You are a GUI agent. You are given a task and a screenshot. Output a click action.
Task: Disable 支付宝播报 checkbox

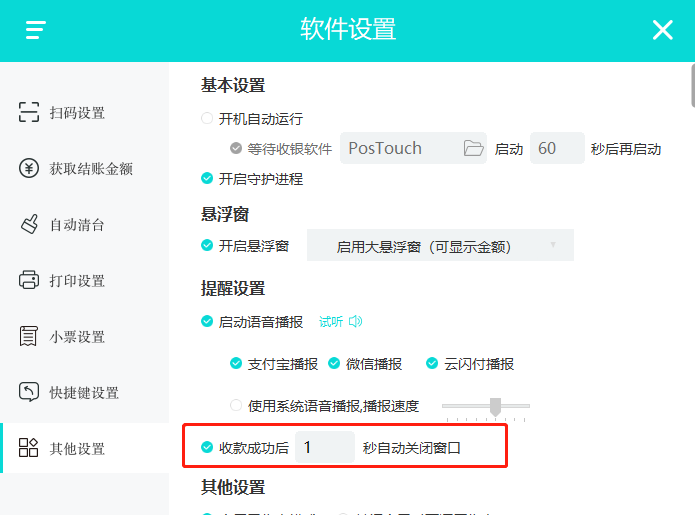(x=236, y=364)
